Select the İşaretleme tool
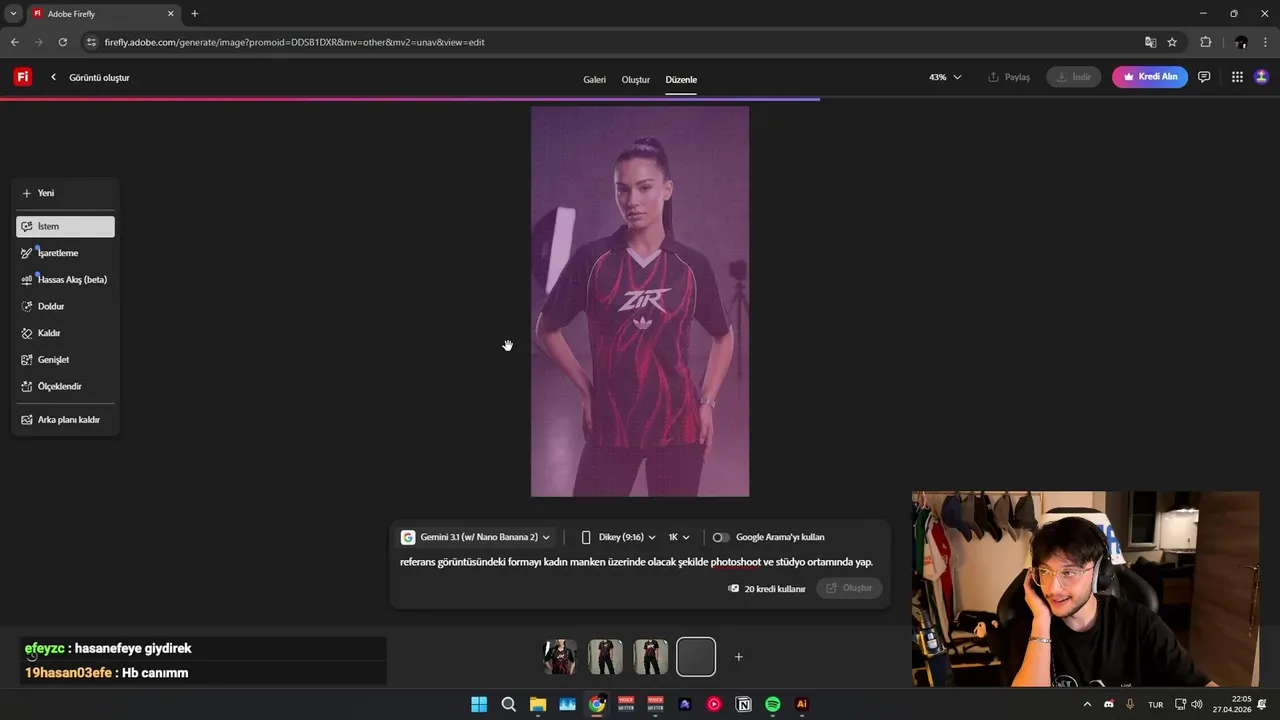The width and height of the screenshot is (1280, 720). coord(65,253)
